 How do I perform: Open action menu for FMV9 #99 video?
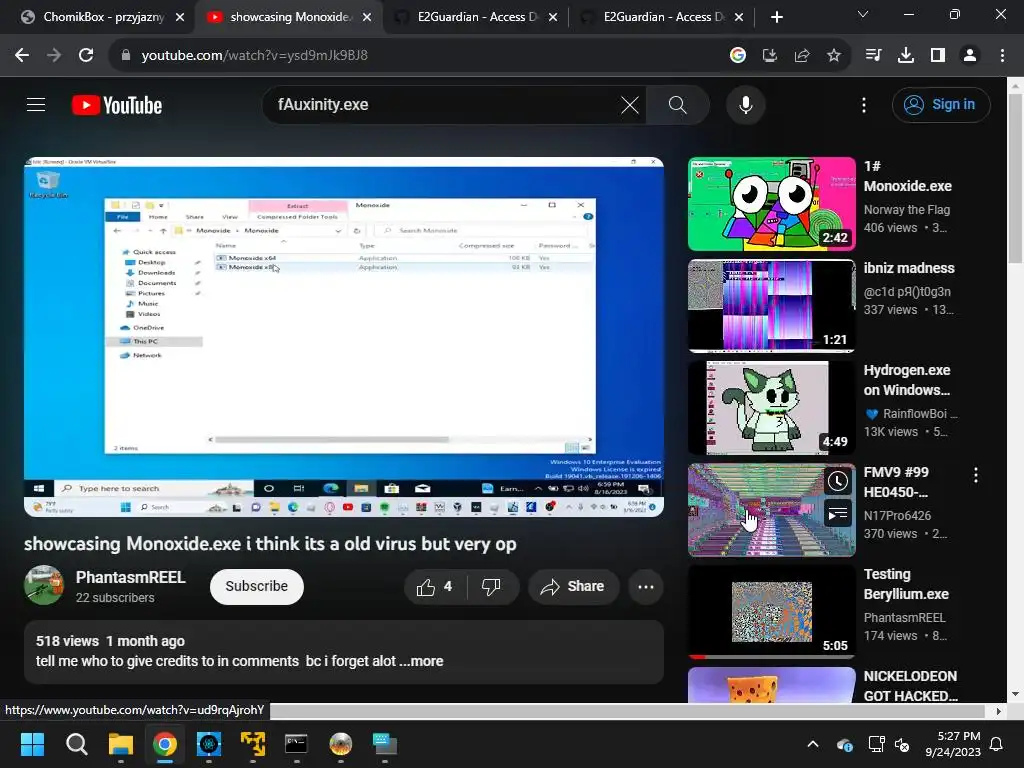976,475
